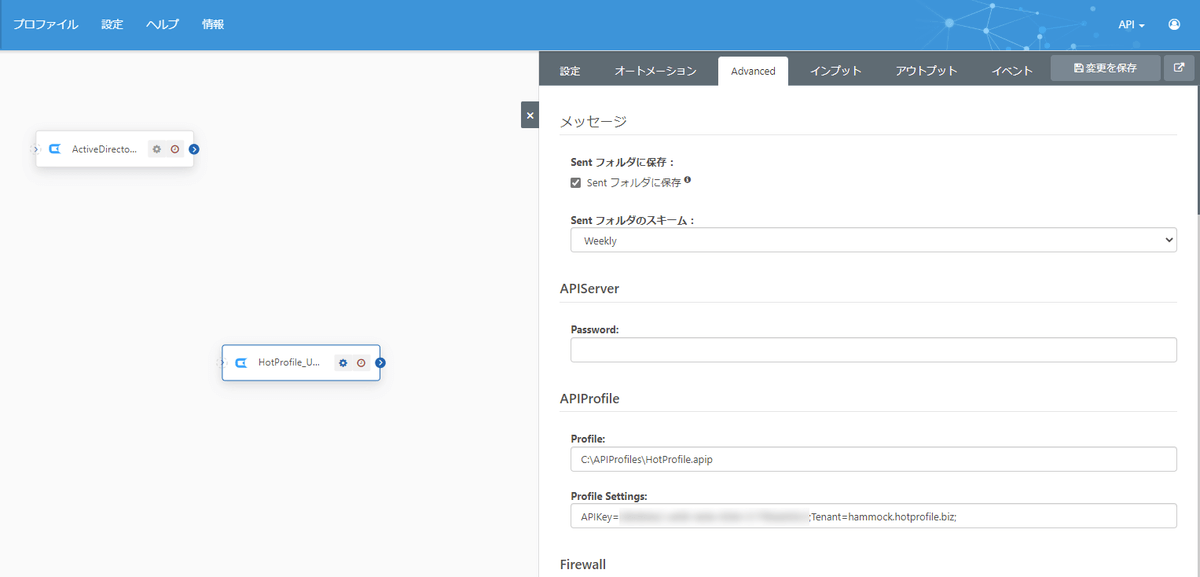Click the APIServer section heading
The image size is (1200, 577).
point(589,289)
